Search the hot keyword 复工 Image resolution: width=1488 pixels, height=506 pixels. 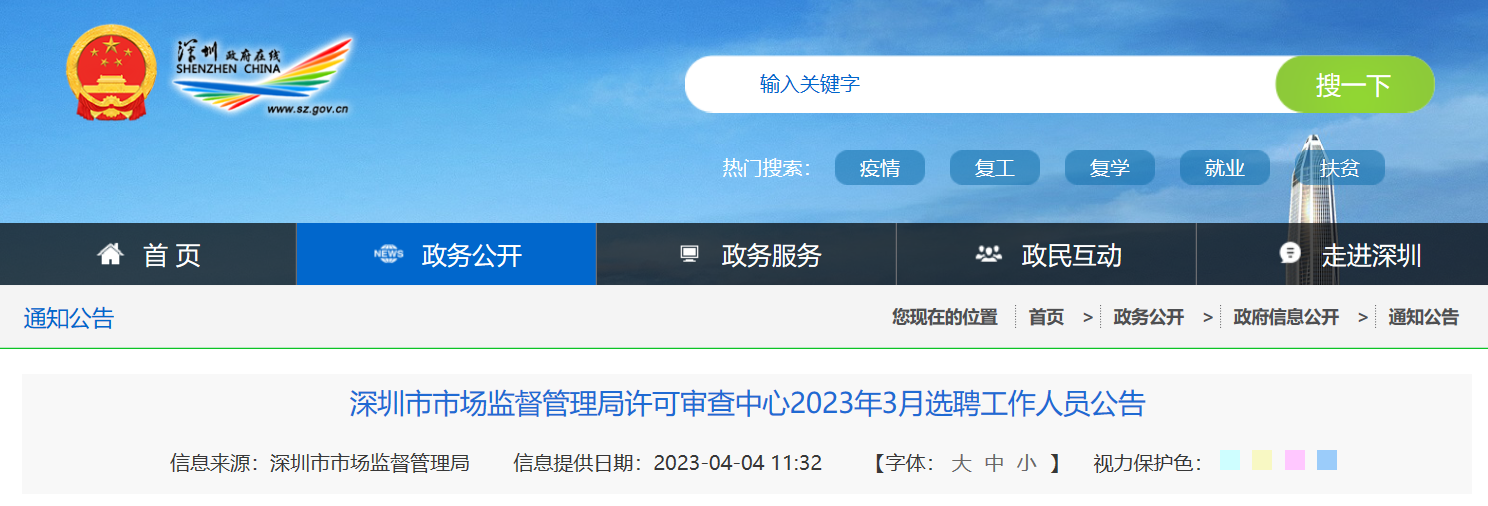[x=995, y=168]
